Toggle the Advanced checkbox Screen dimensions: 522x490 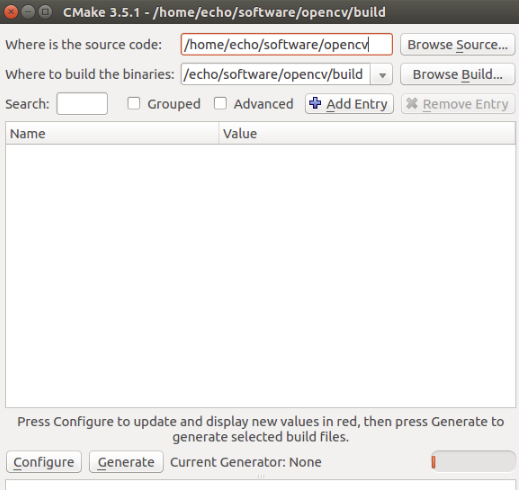click(220, 103)
